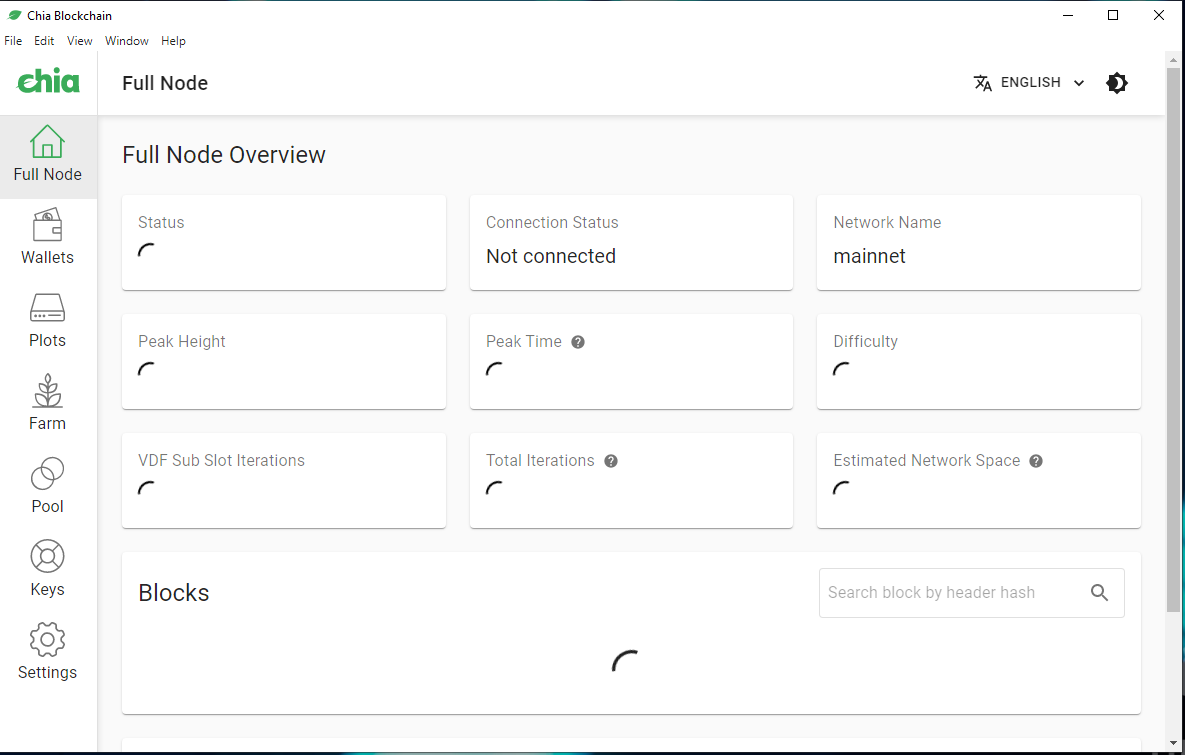
Task: Click the 'Status' card label
Action: (x=161, y=223)
